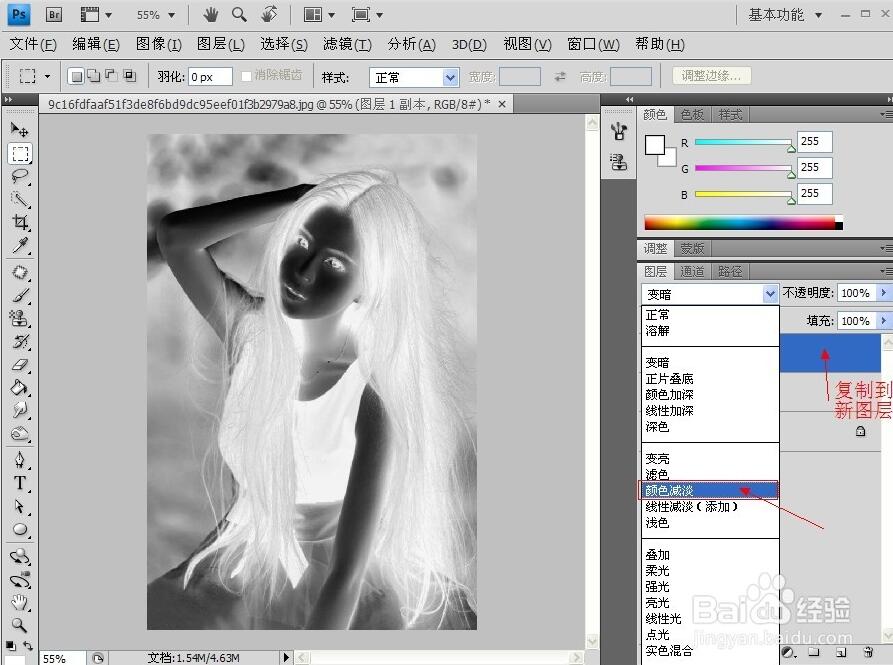This screenshot has width=893, height=665.
Task: Open the blend mode dropdown showing 变暗
Action: (x=710, y=294)
